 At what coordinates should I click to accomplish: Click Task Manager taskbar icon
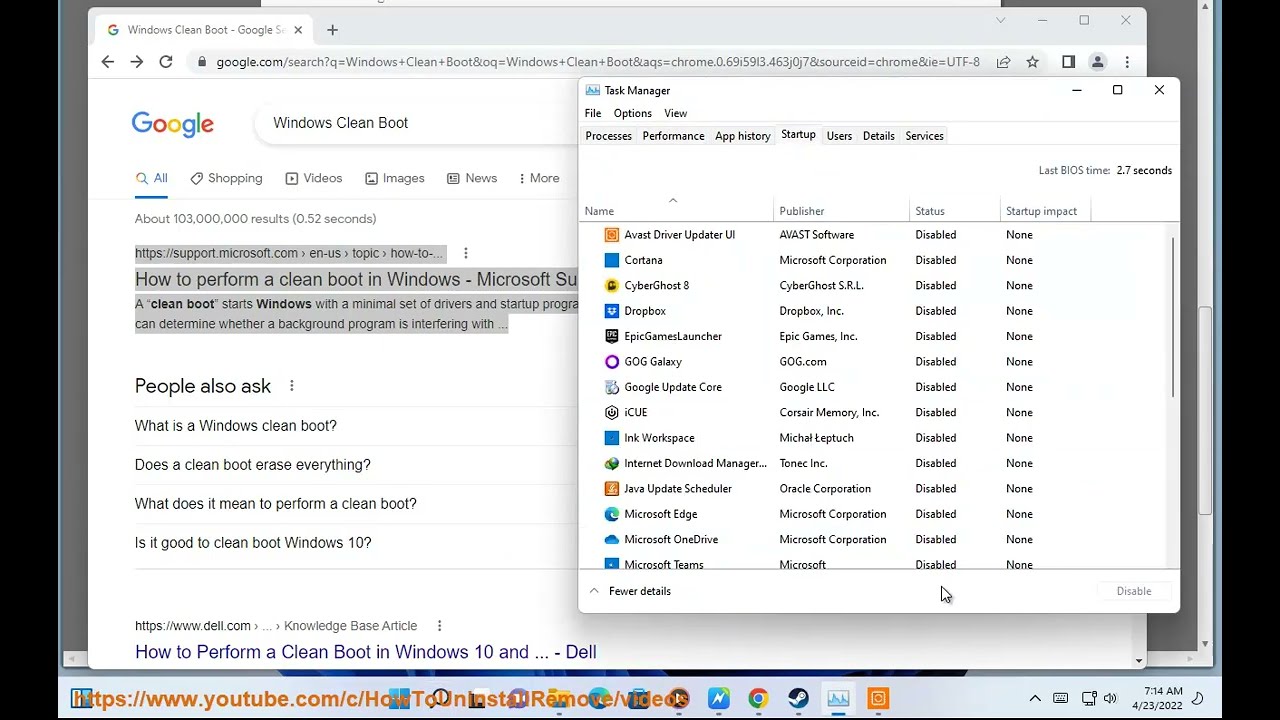coord(838,699)
